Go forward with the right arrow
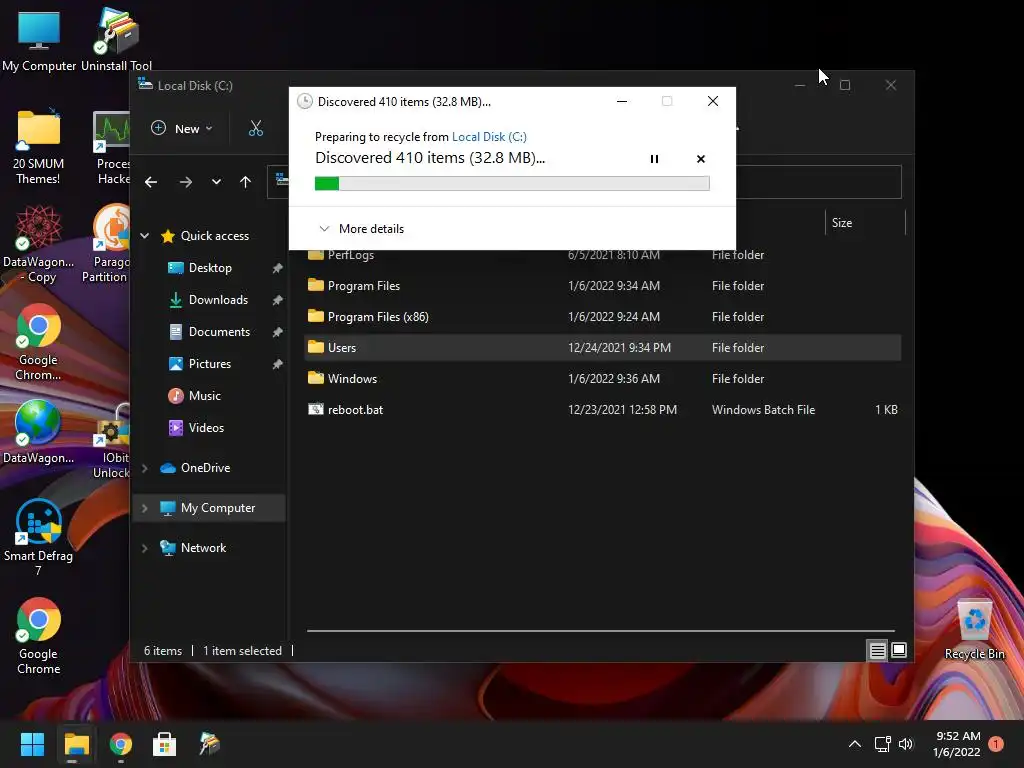This screenshot has height=768, width=1024. pos(186,182)
